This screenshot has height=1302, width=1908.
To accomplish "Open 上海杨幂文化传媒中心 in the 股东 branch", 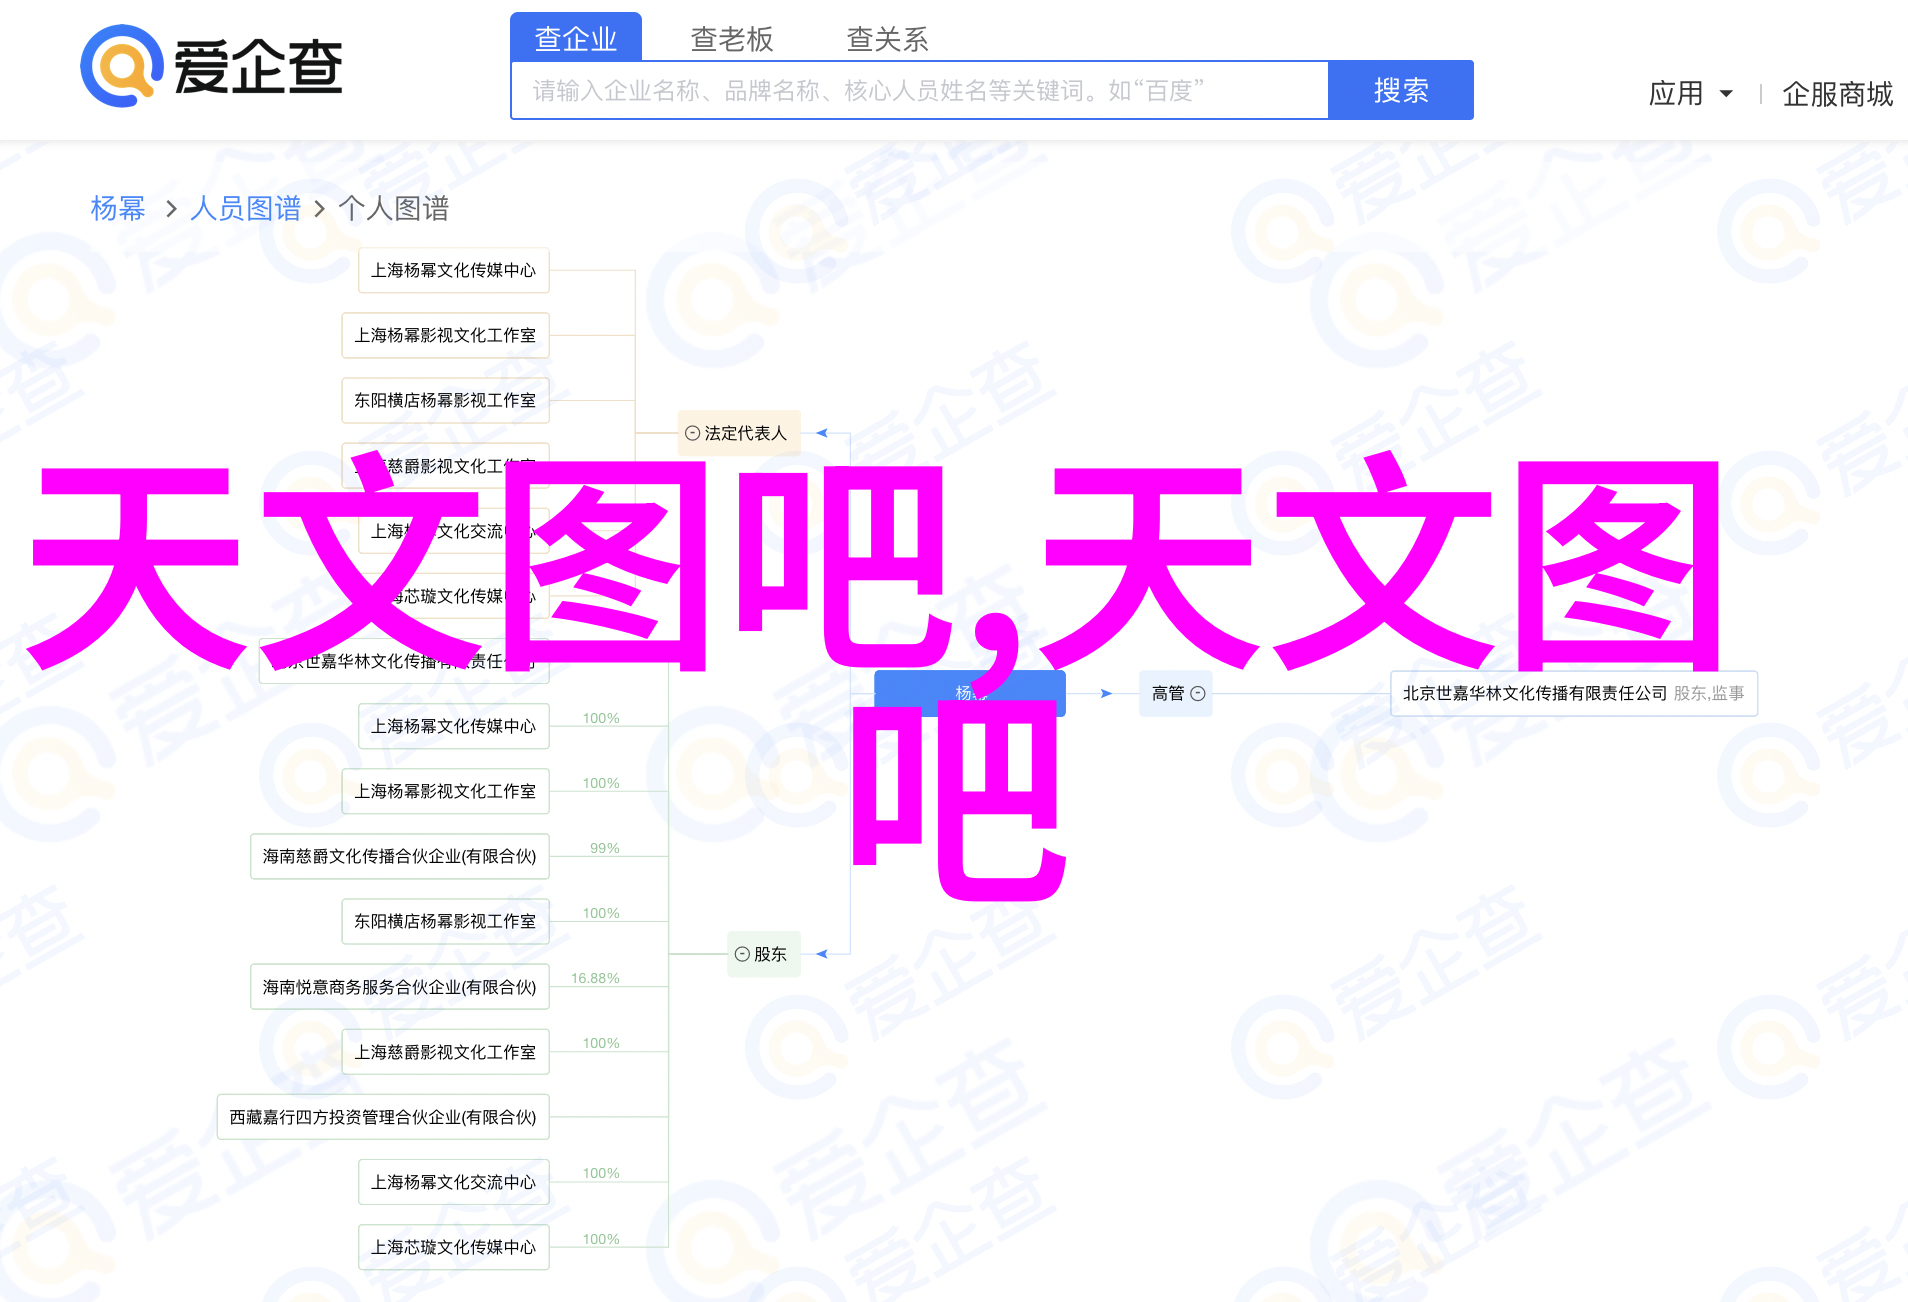I will point(454,726).
